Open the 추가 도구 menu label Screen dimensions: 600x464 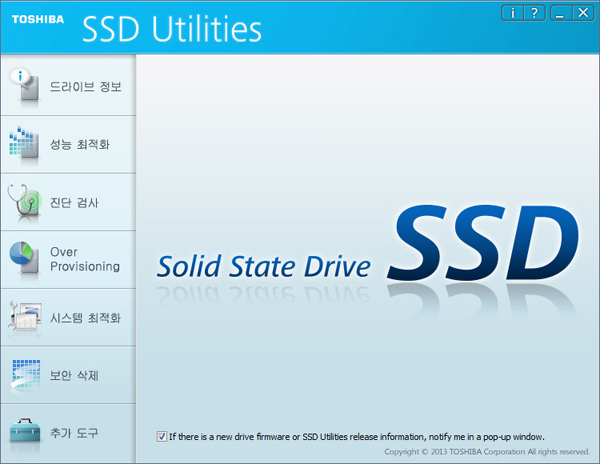pos(74,433)
